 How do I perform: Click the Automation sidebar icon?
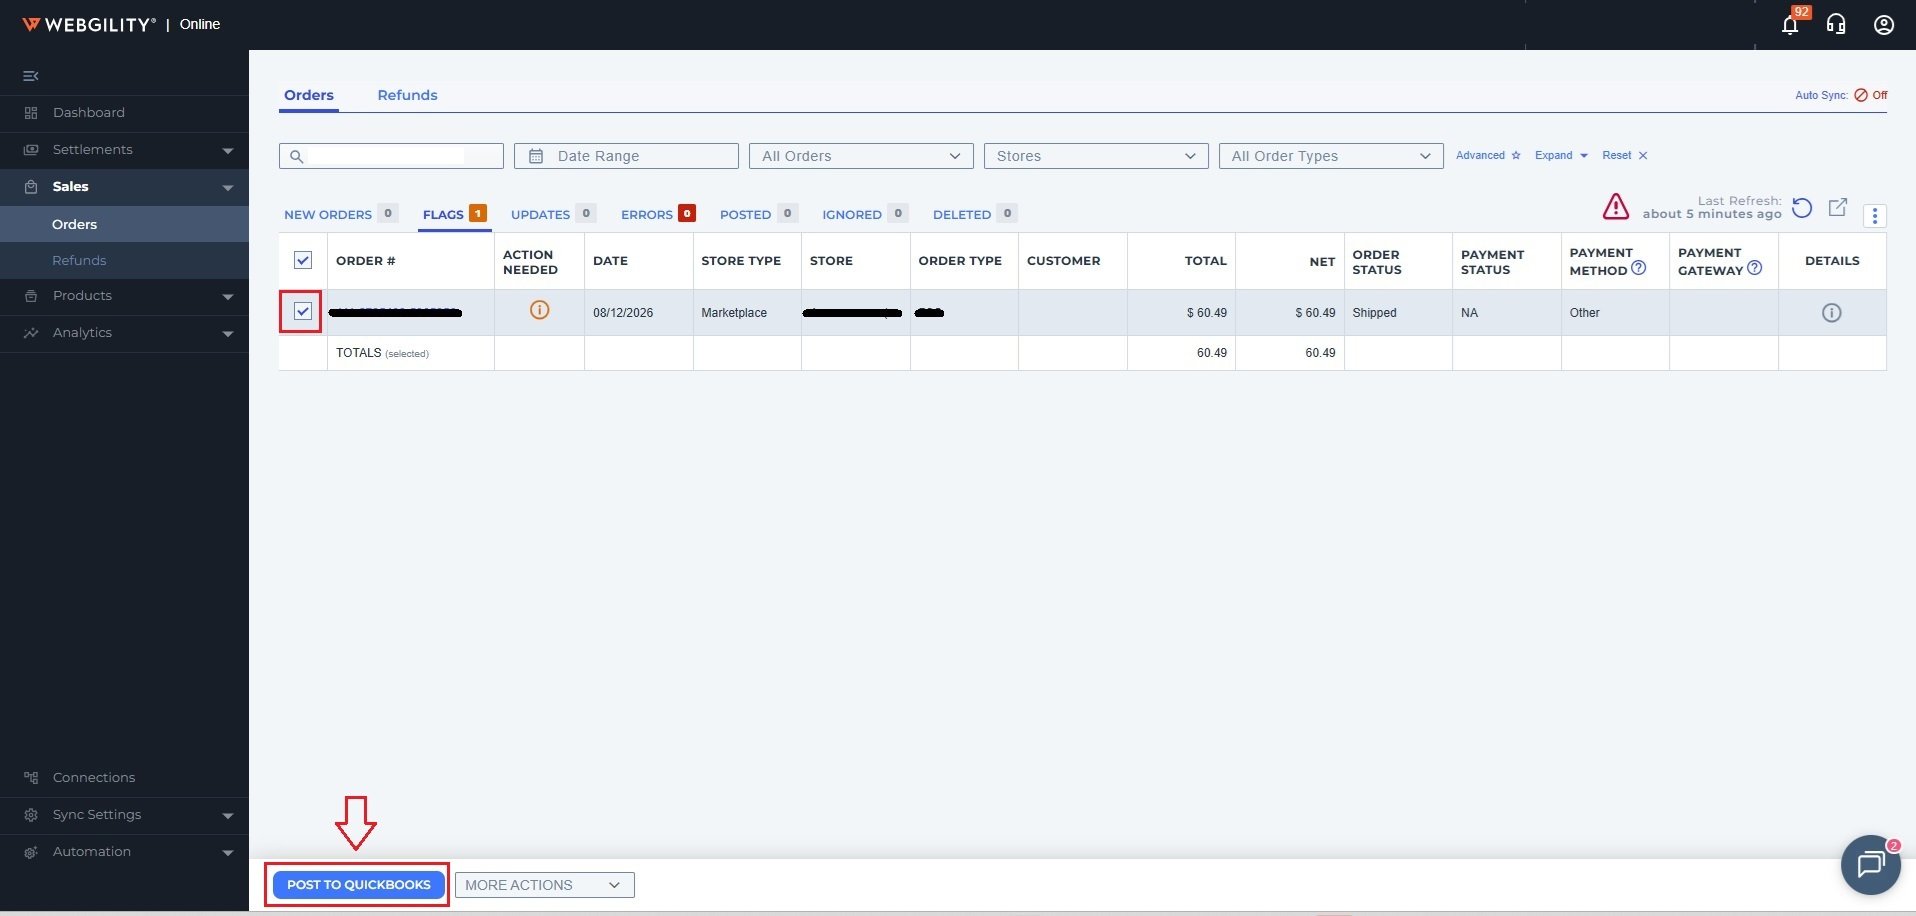point(31,852)
